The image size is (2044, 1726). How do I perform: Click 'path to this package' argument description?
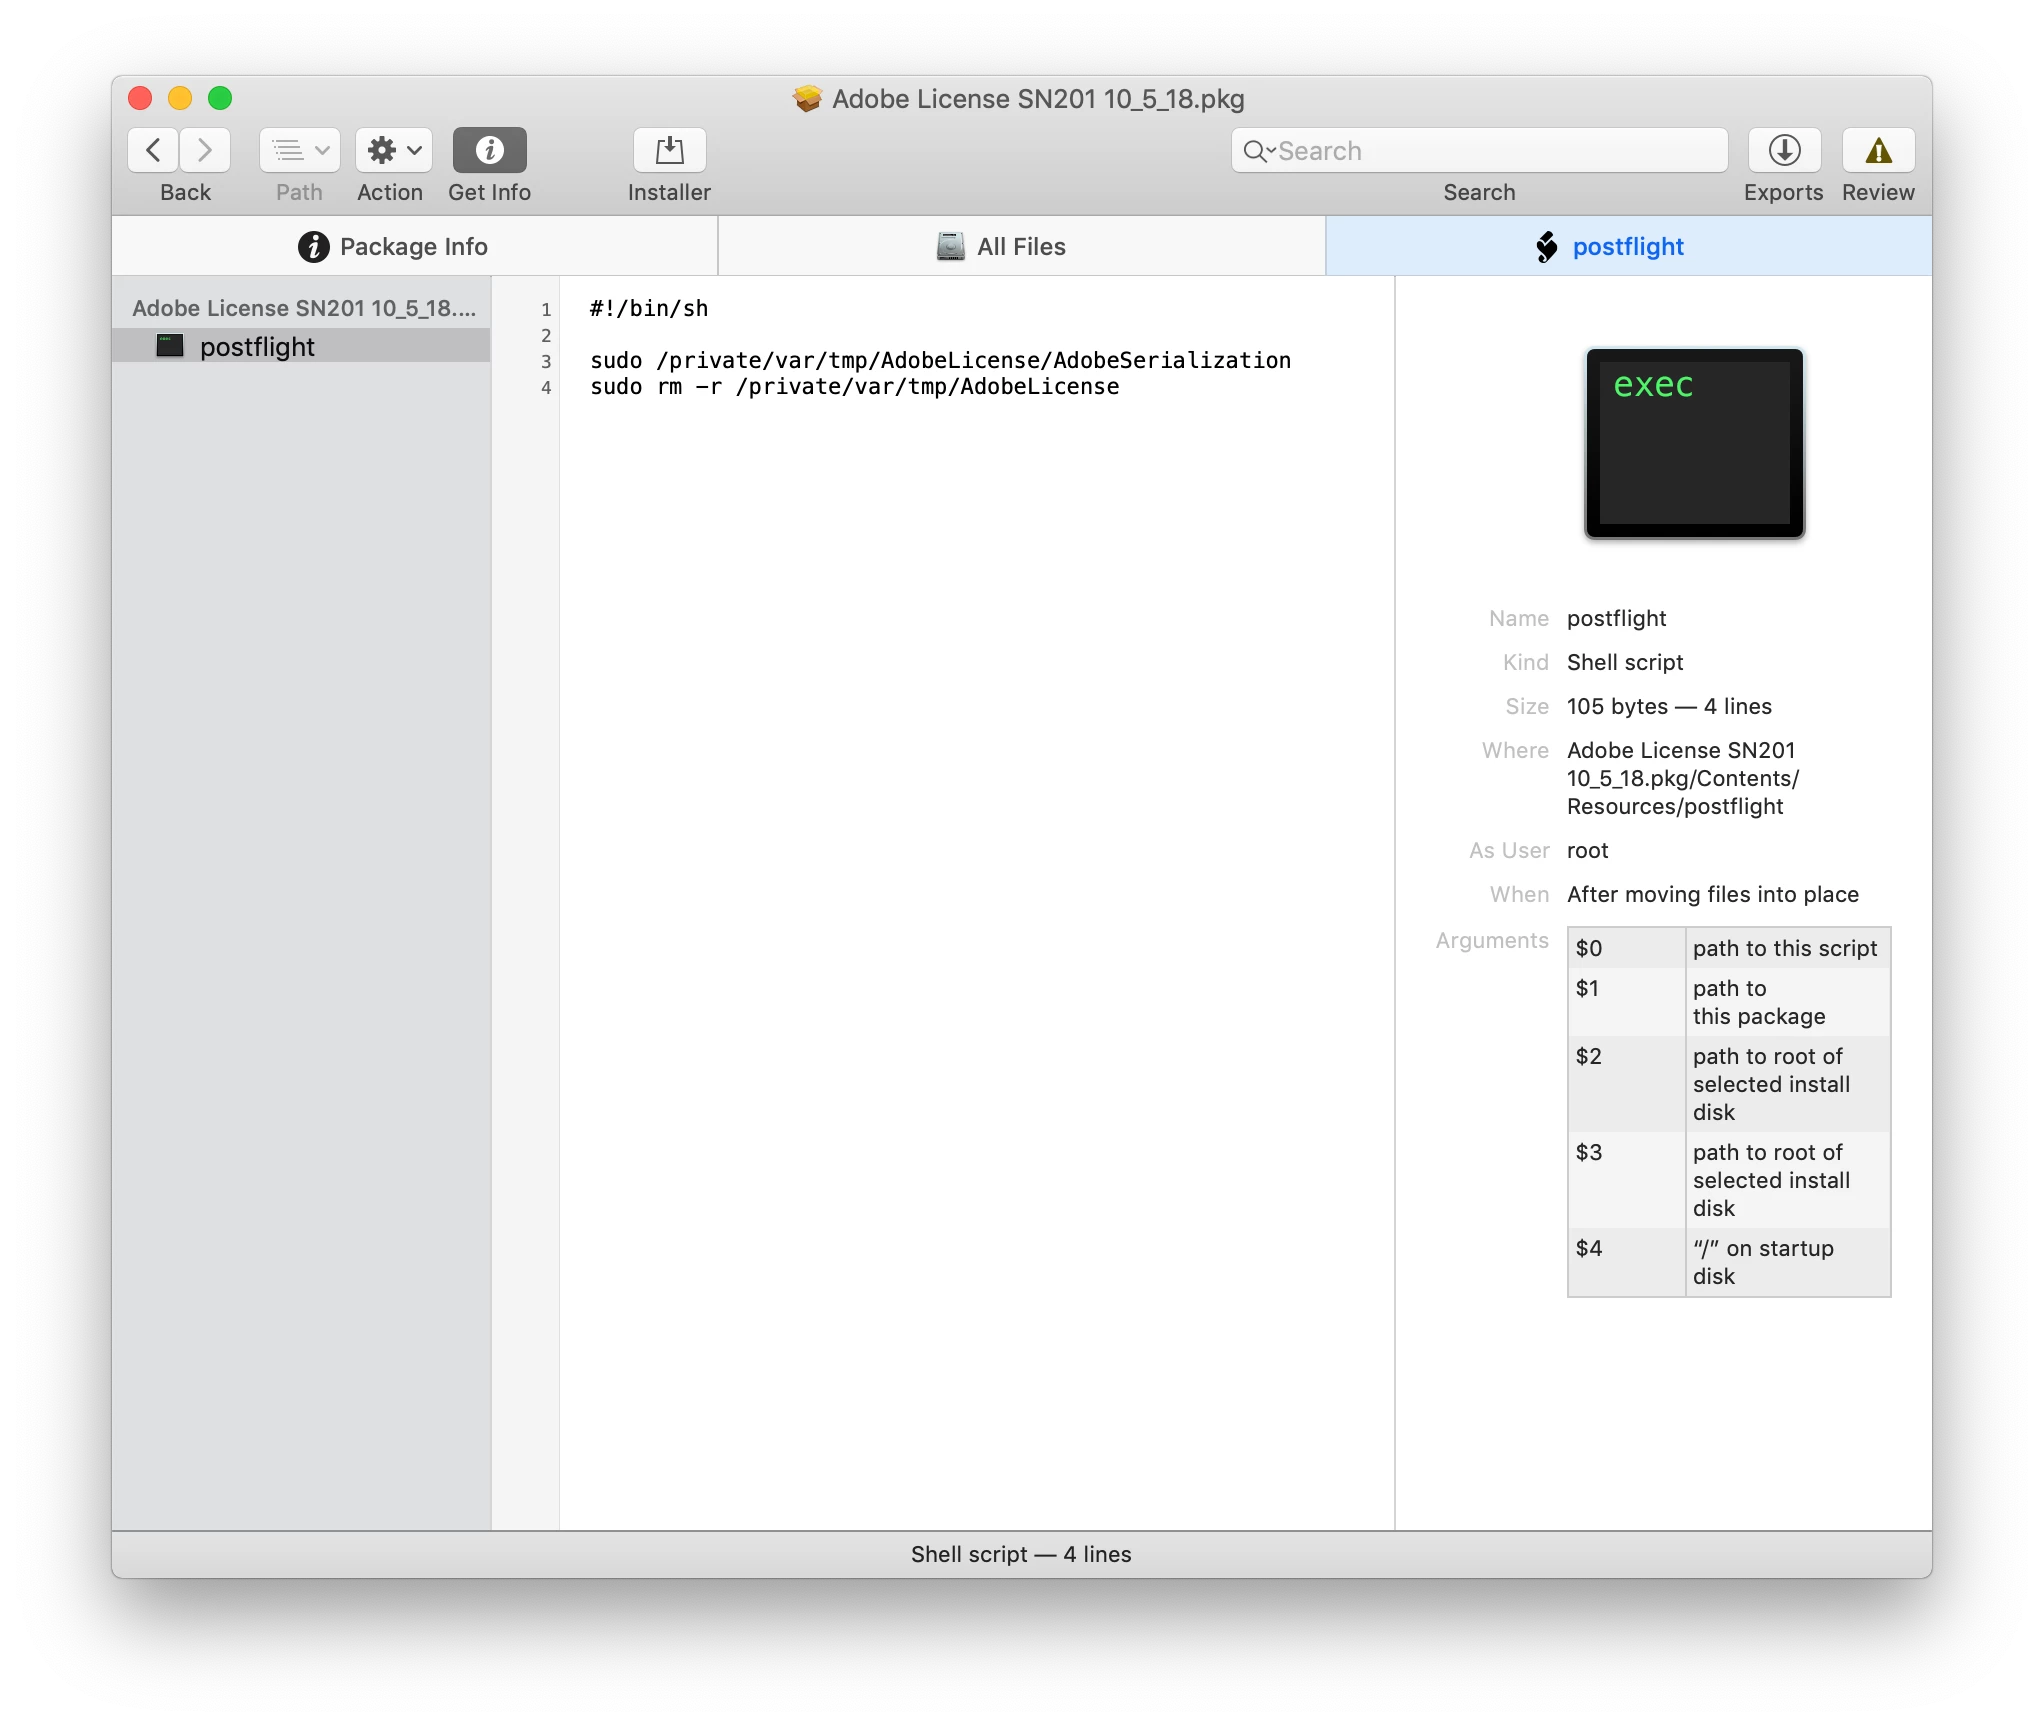1759,1002
